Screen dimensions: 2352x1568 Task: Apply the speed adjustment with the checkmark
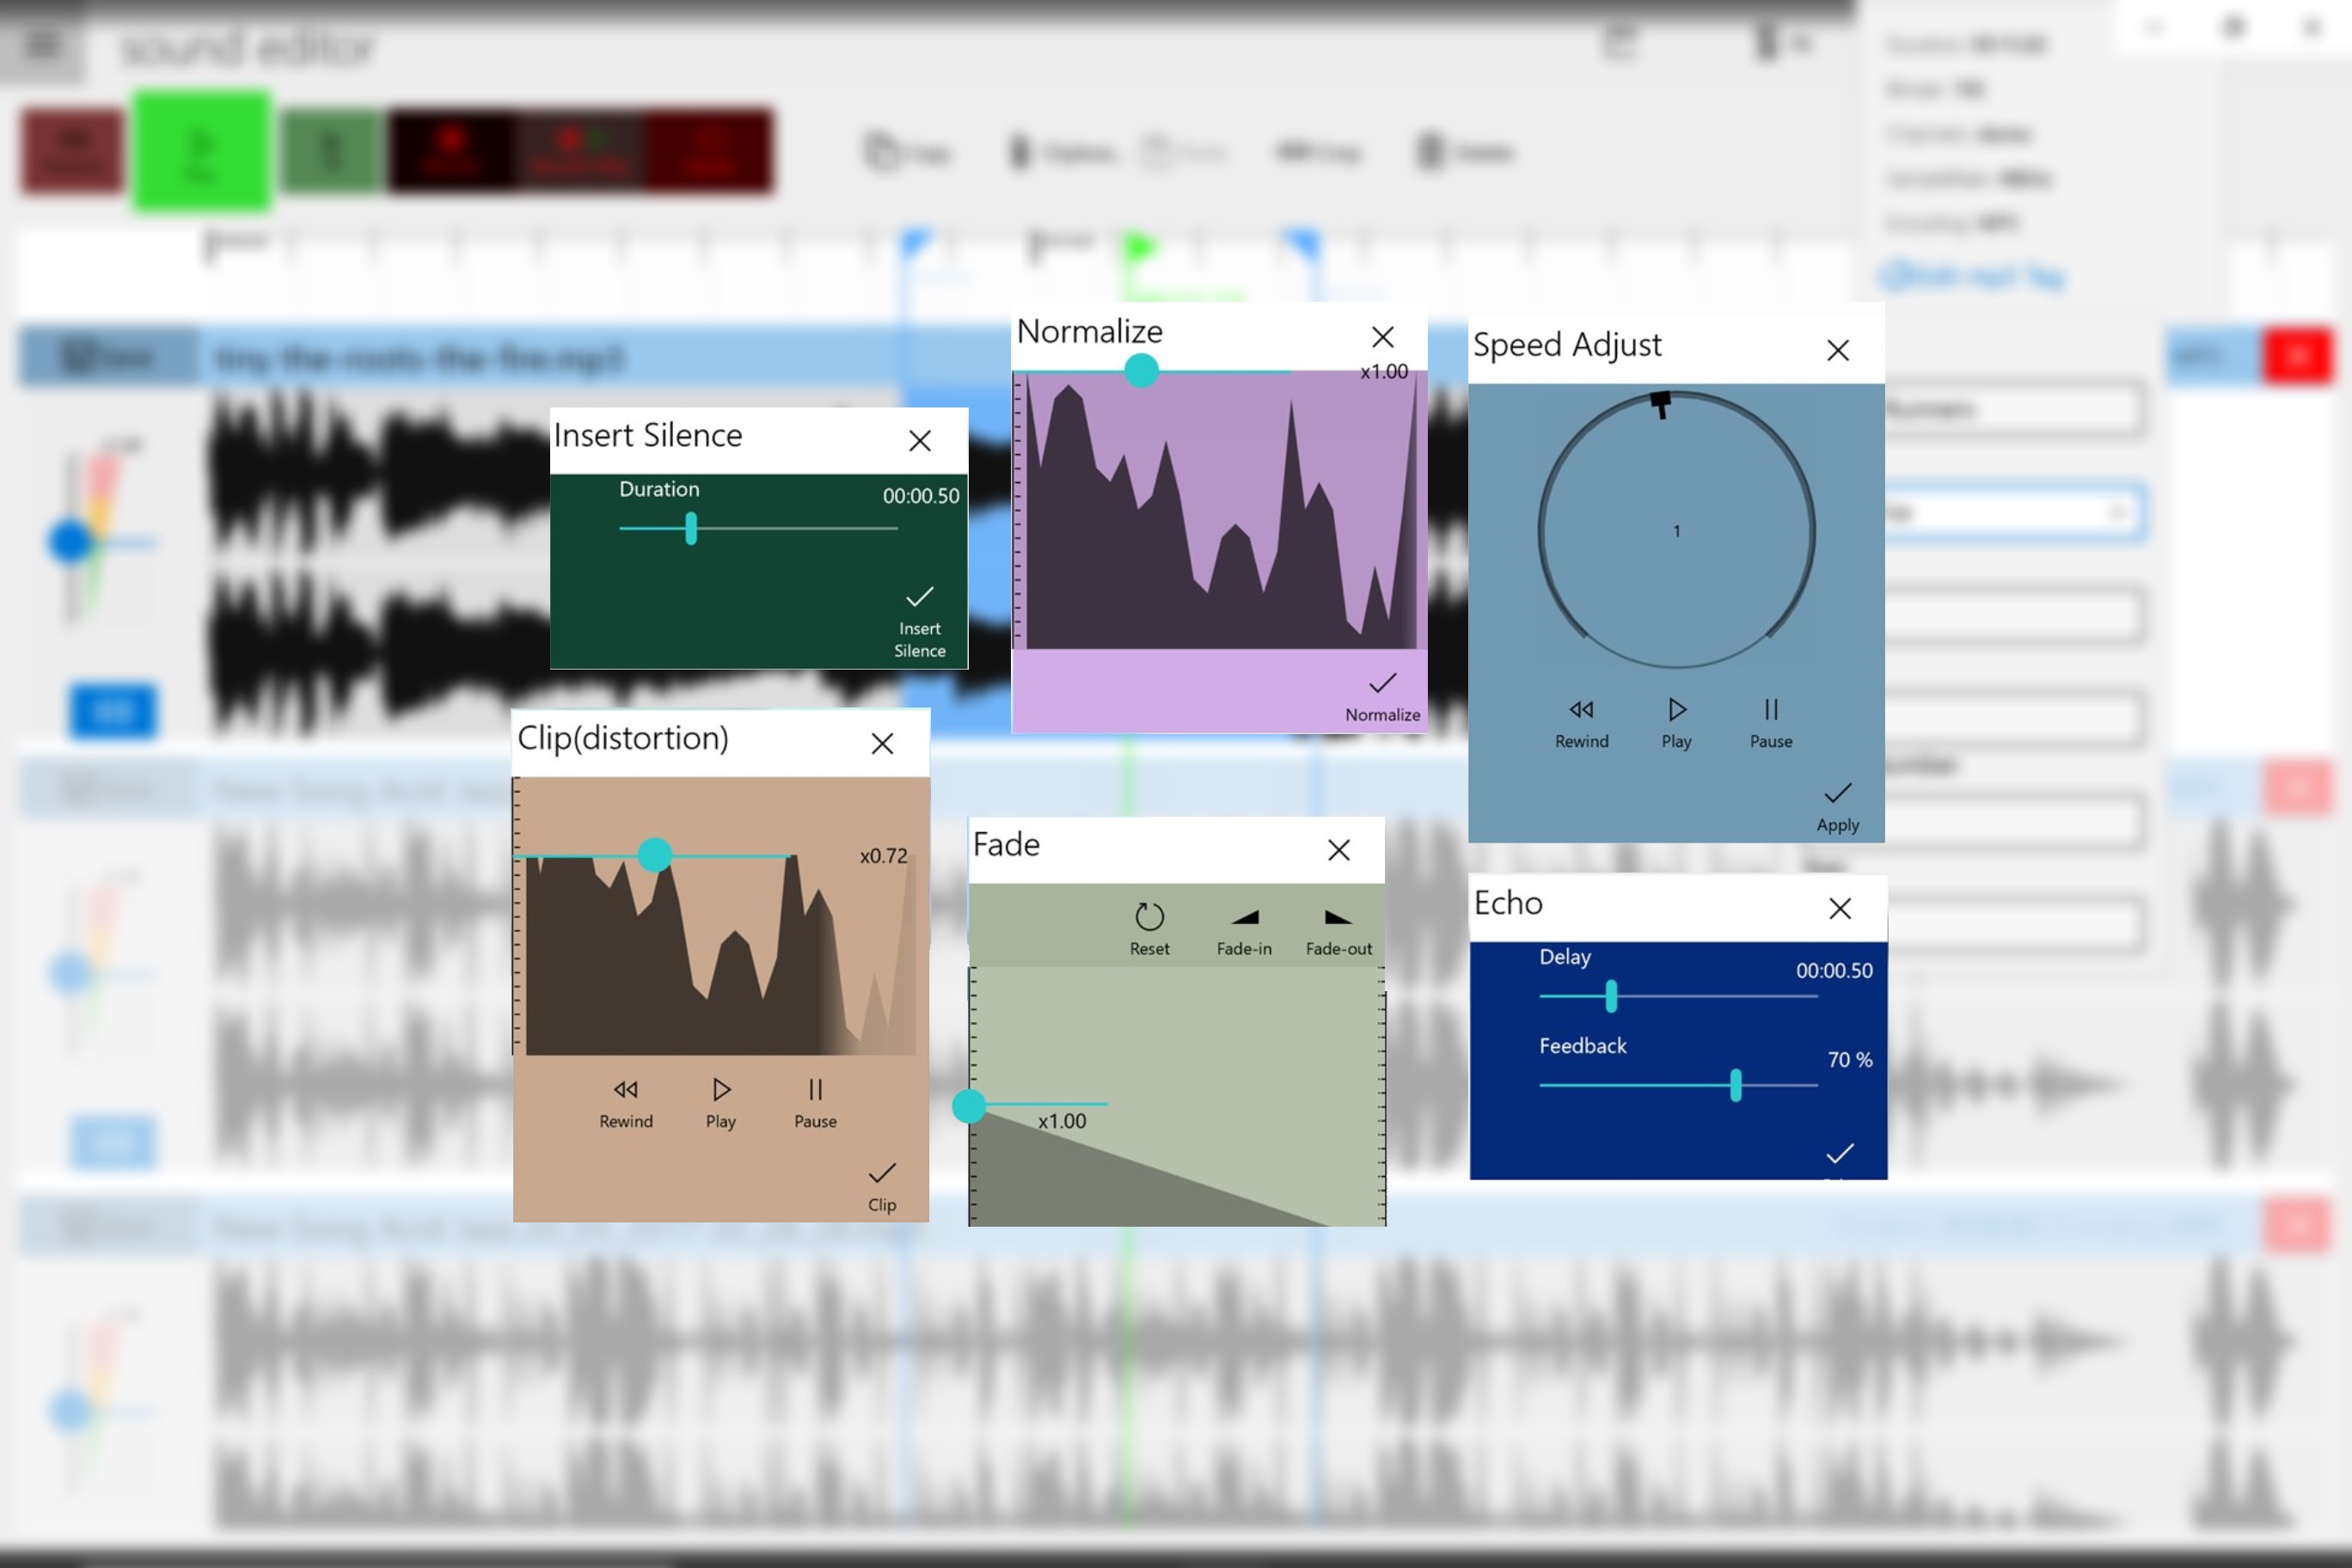1837,795
